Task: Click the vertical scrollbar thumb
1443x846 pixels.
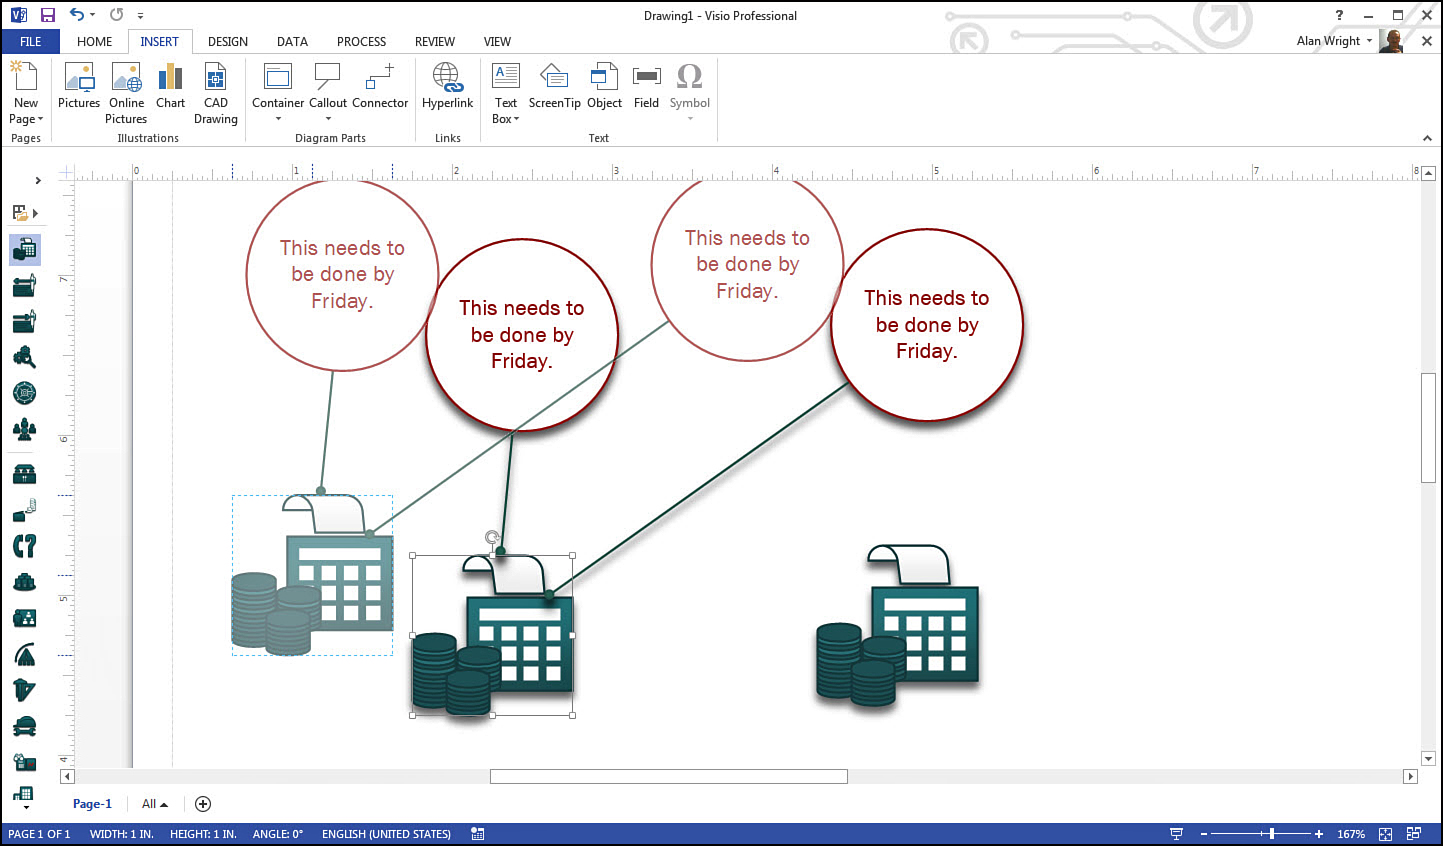Action: pos(1428,428)
